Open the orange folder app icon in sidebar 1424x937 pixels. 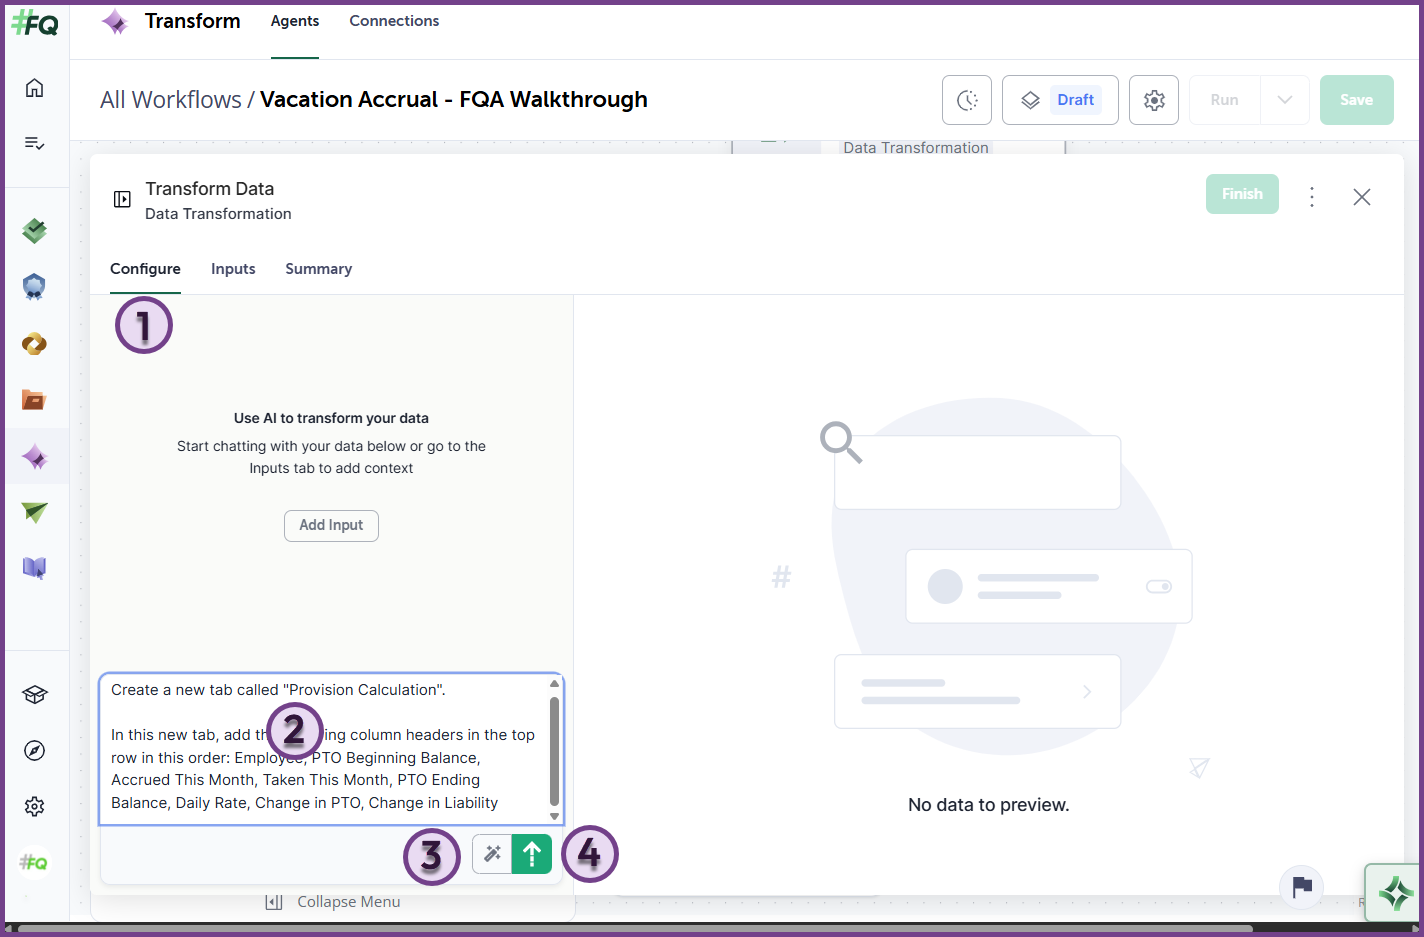tap(35, 400)
